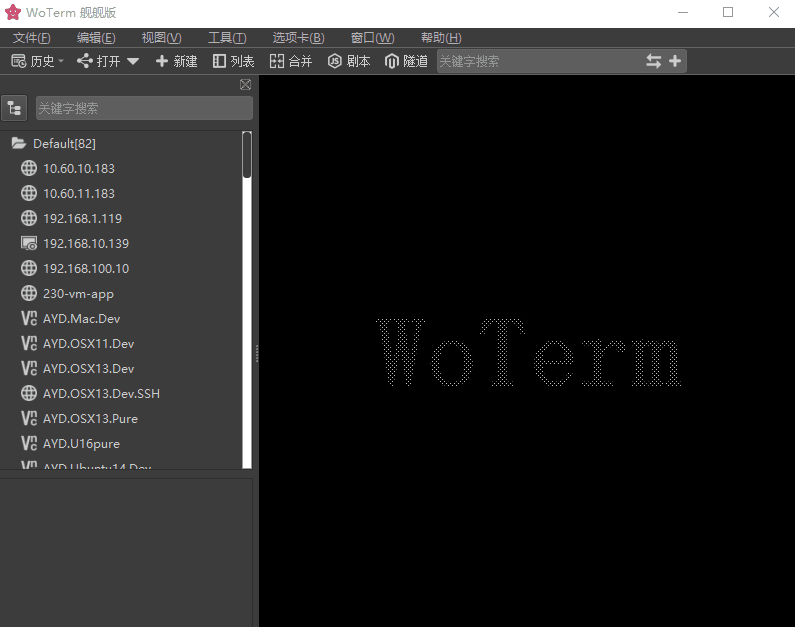
Task: Click the VNC icon beside AYD.OSX11.Dev
Action: coord(29,343)
